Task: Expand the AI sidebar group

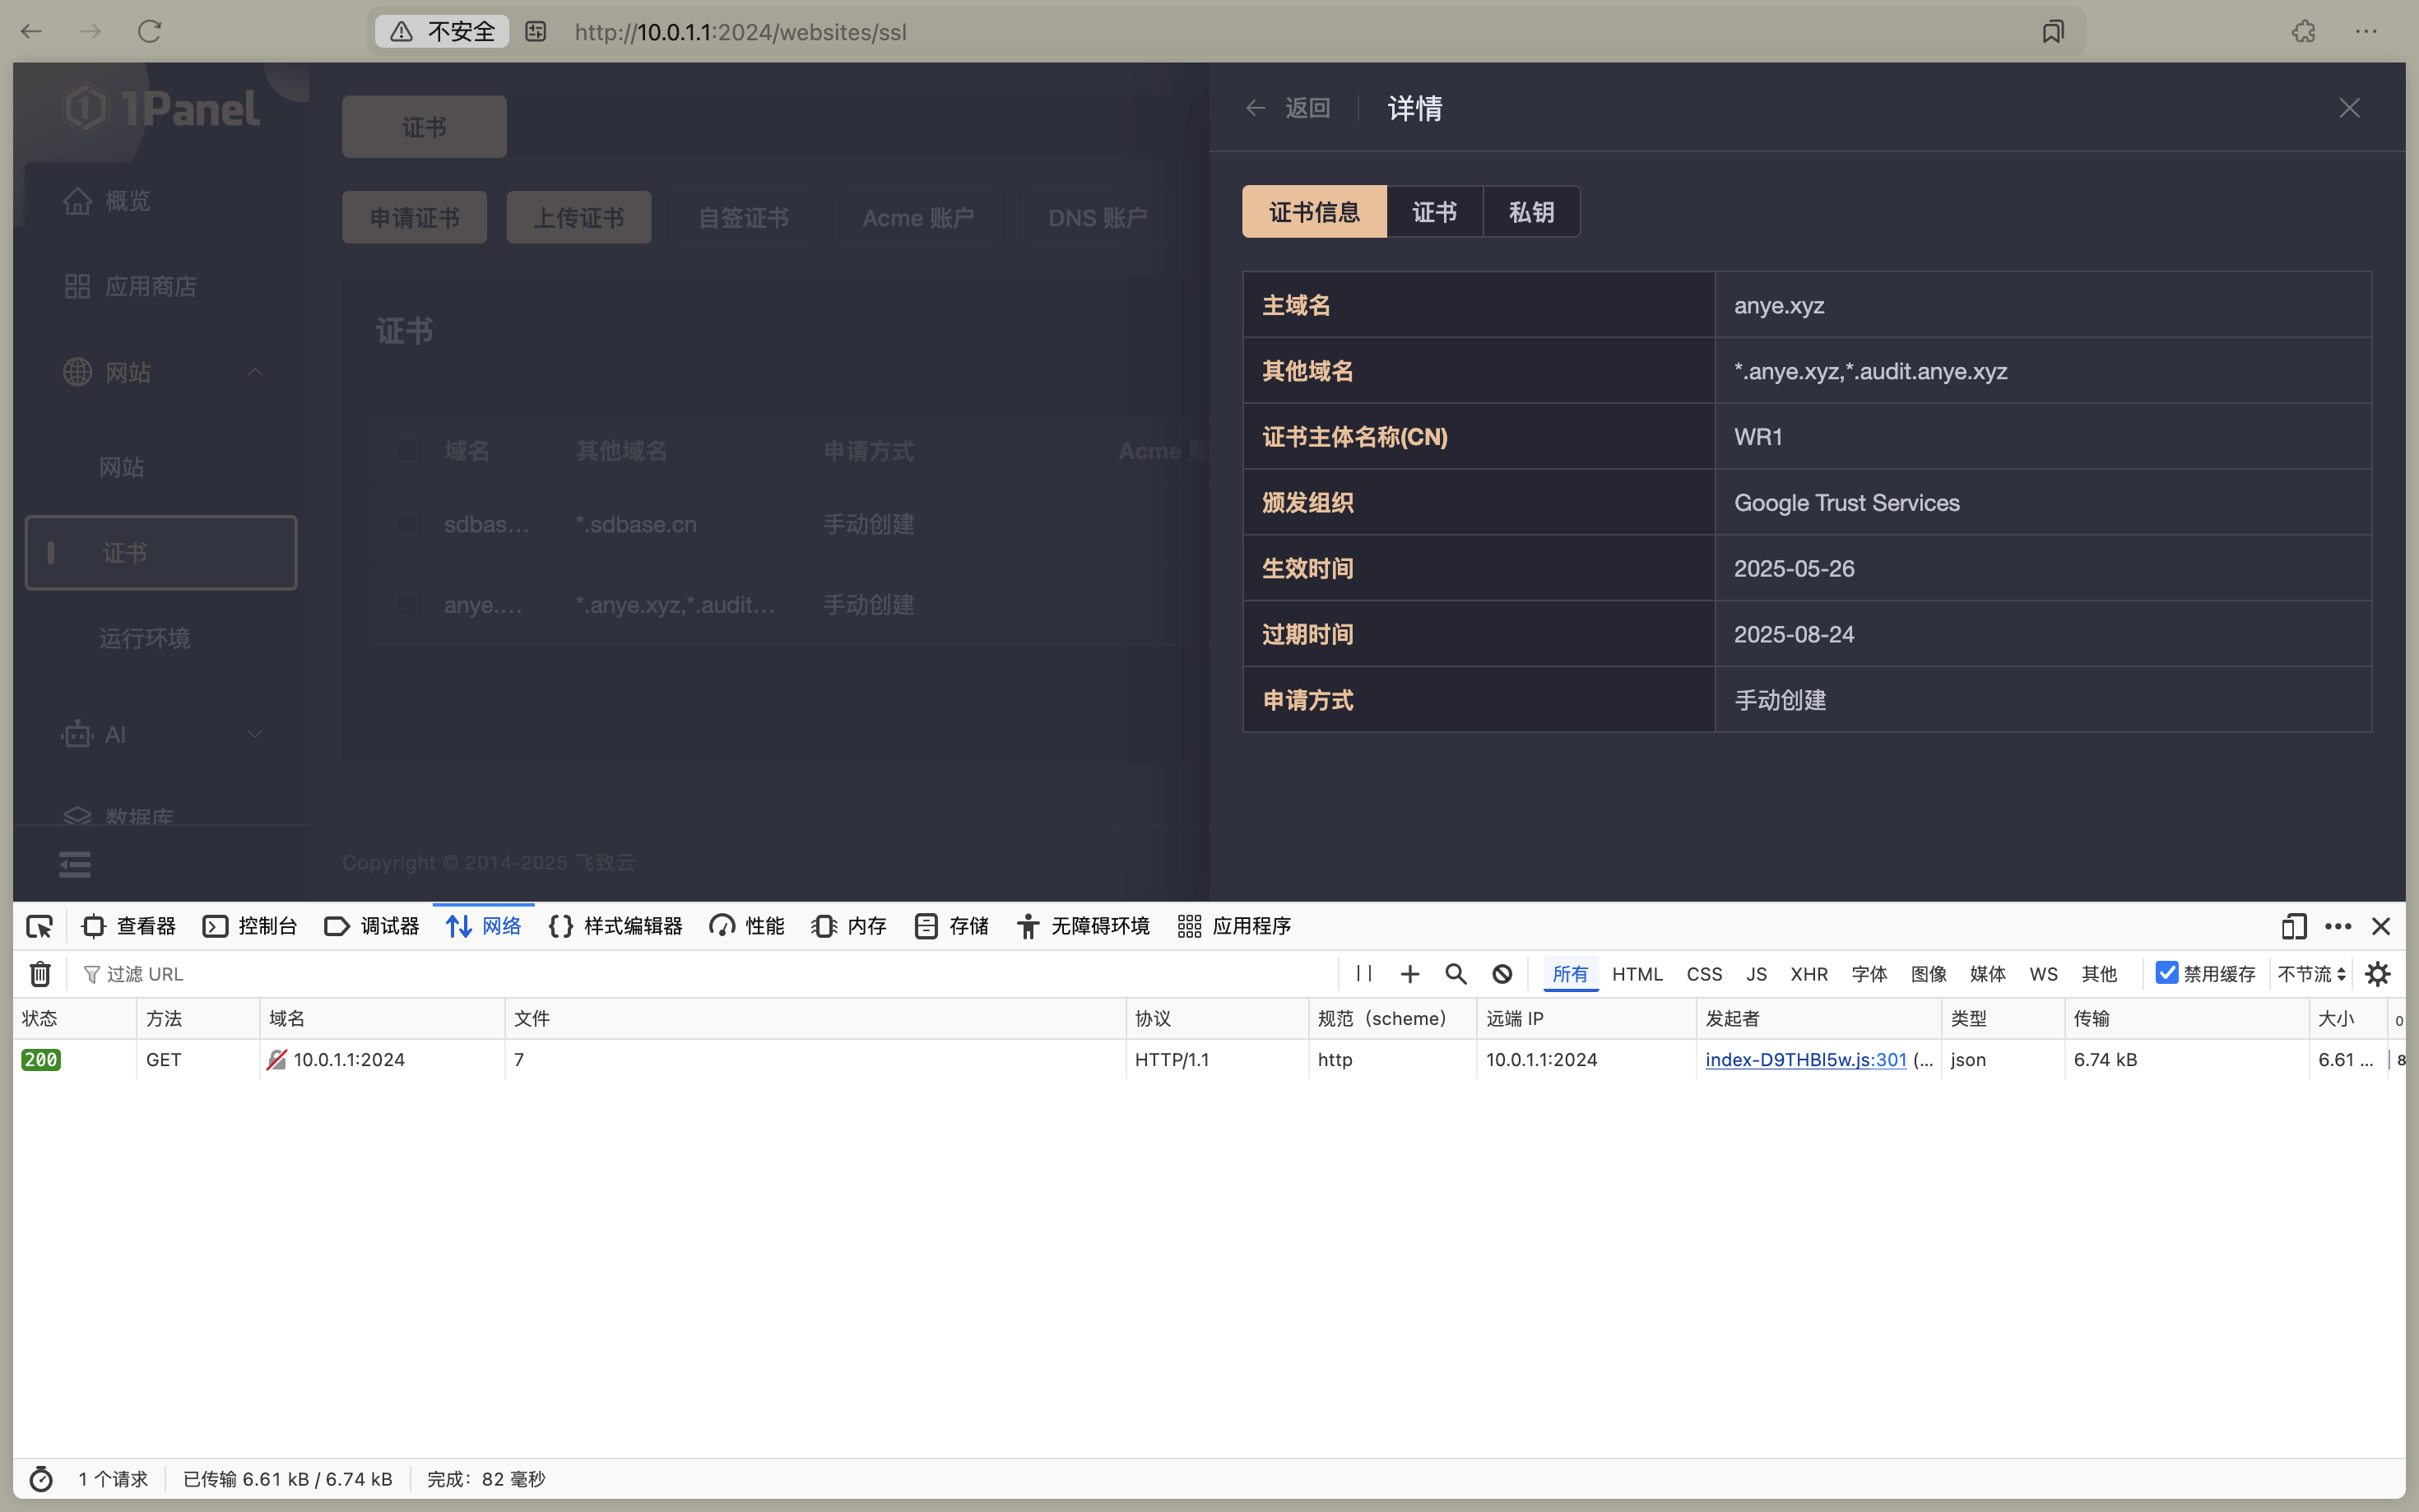Action: coord(160,735)
